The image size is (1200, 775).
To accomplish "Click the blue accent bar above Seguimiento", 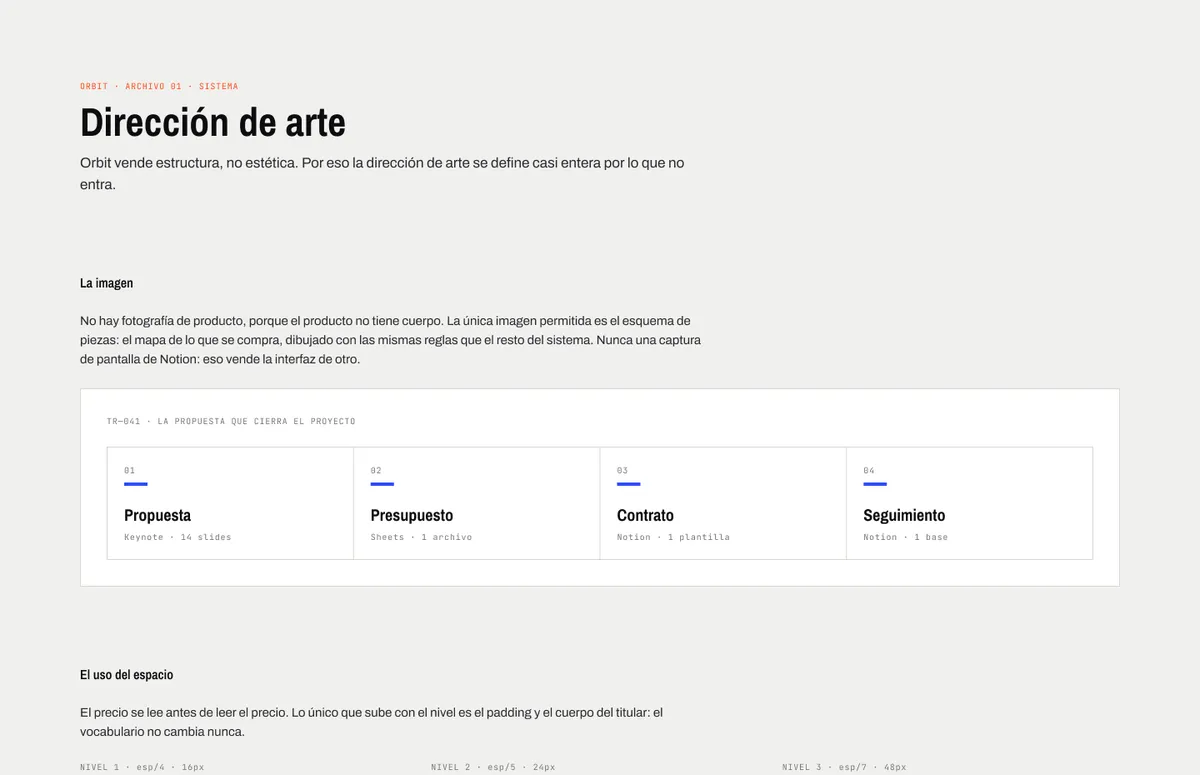I will (x=875, y=484).
